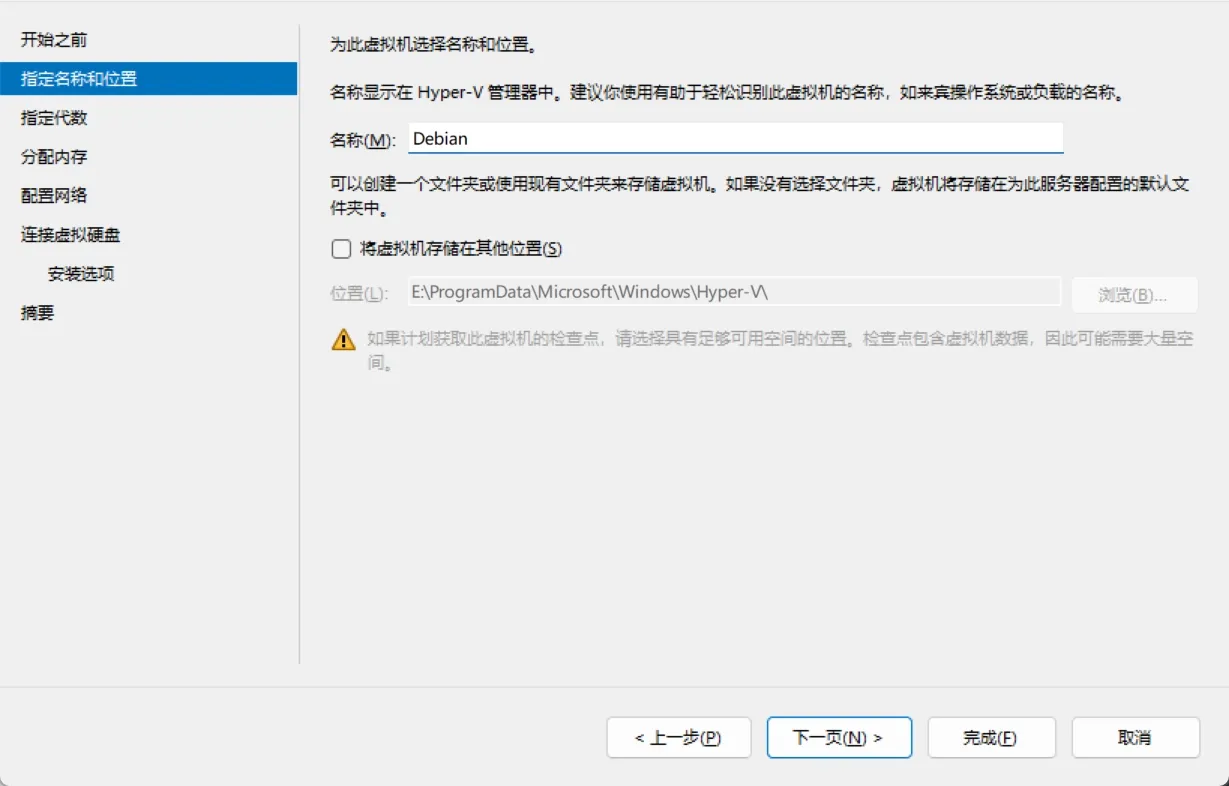
Task: Continue with the 下一页(N) button
Action: click(x=839, y=738)
